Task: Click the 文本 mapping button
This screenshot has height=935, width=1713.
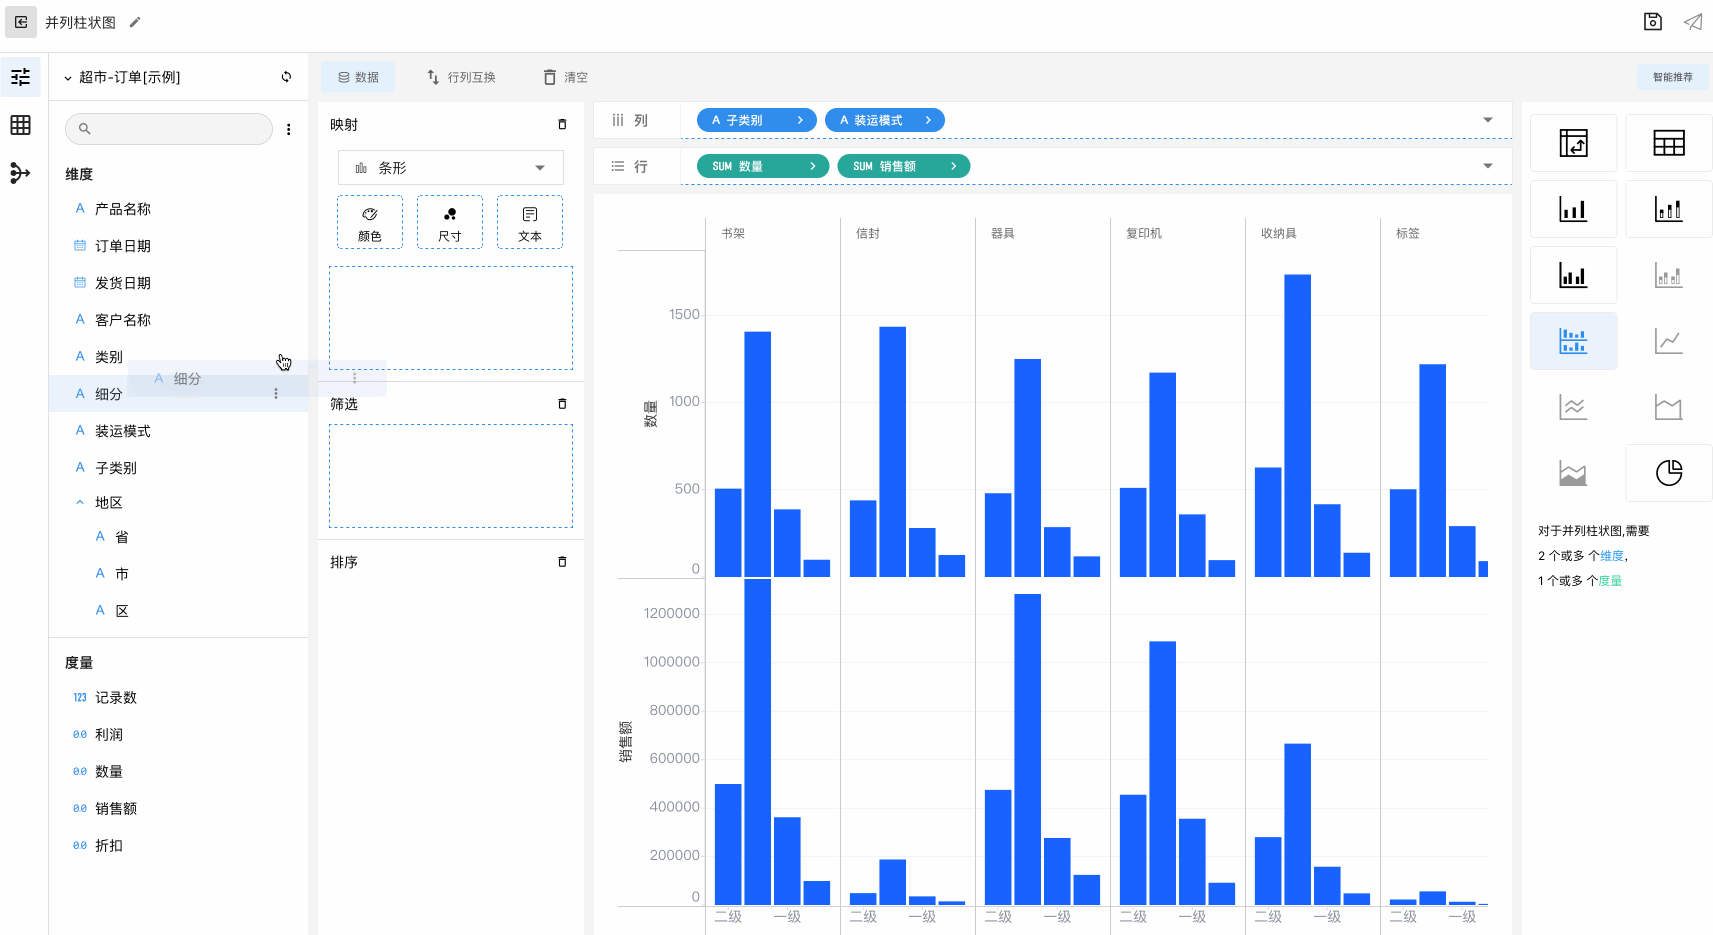Action: coord(530,222)
